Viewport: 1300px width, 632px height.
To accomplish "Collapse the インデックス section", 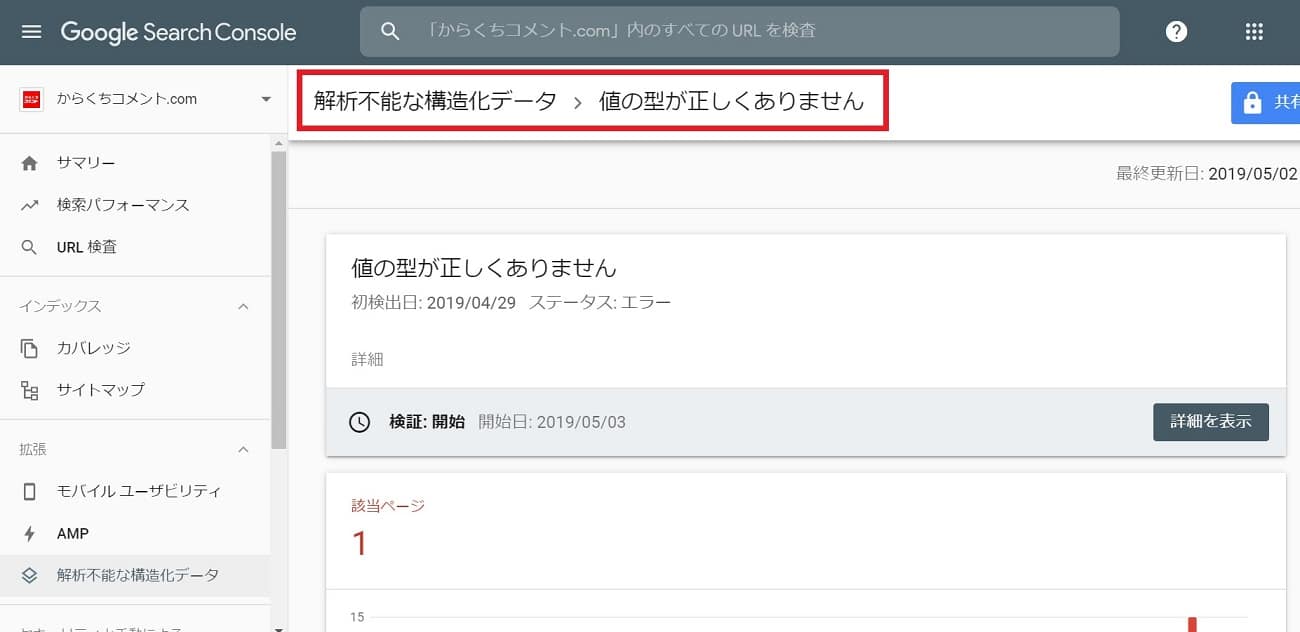I will (x=243, y=306).
